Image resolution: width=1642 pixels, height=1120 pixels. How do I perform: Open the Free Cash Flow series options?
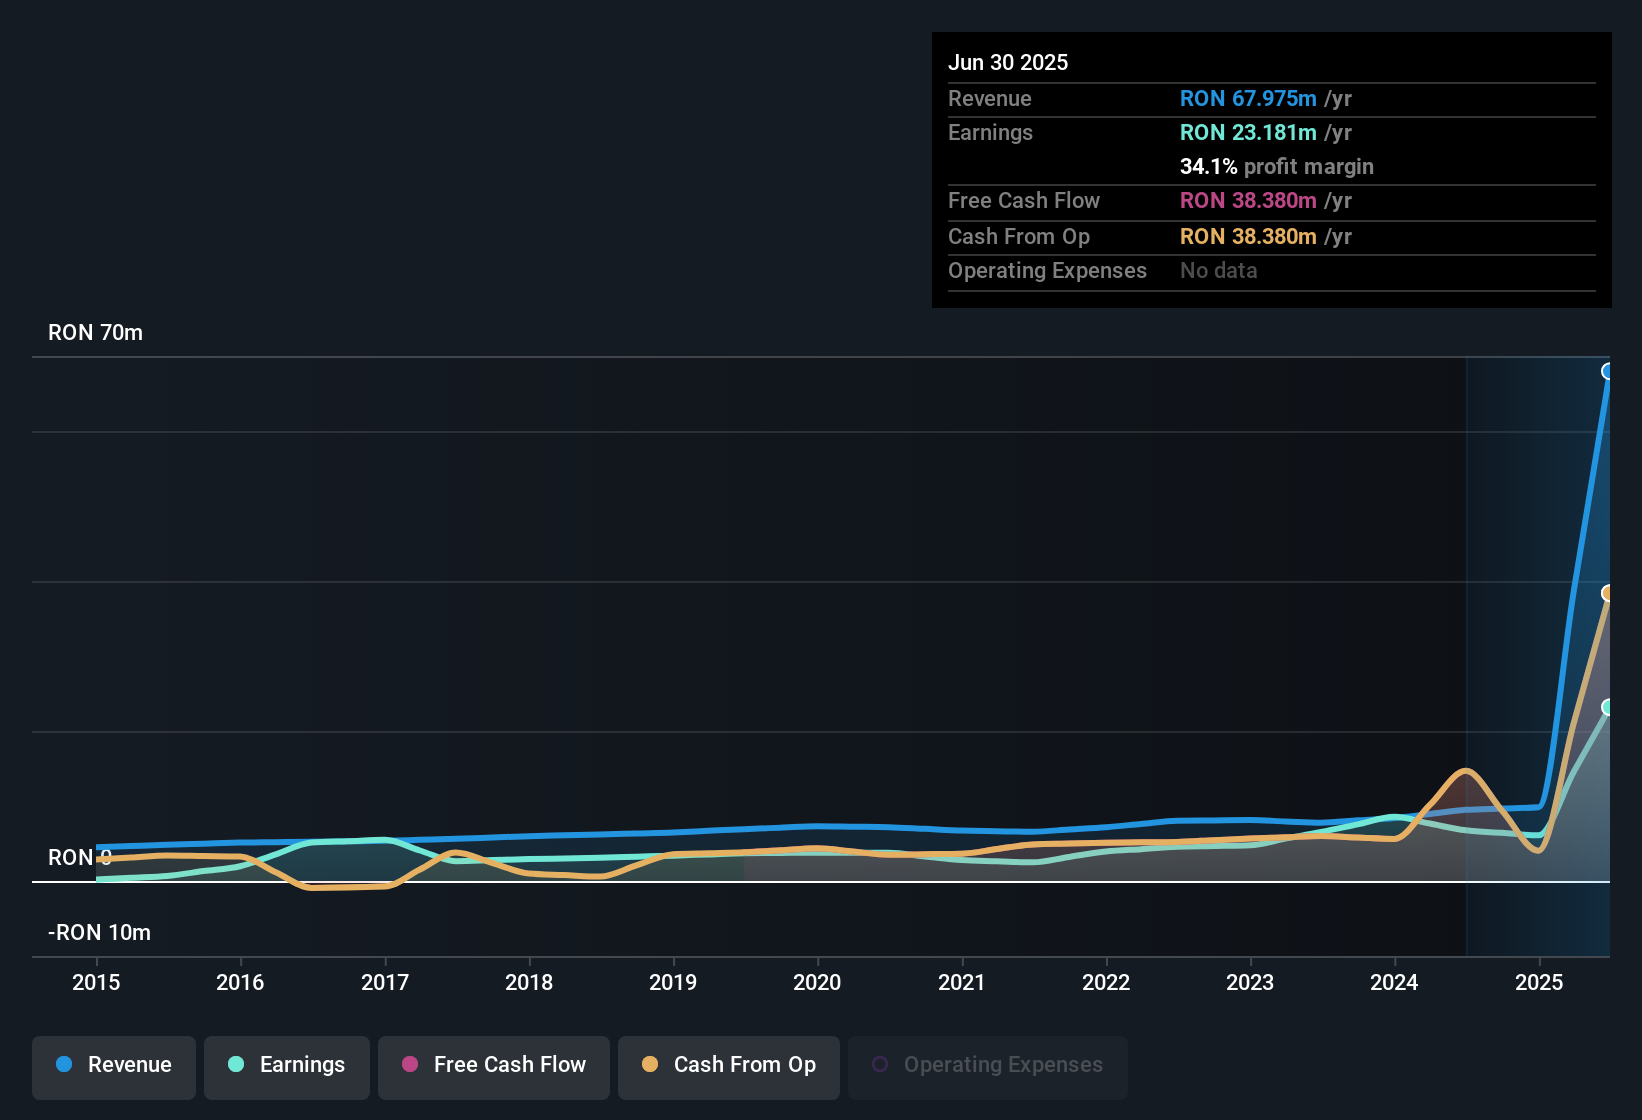click(x=493, y=1067)
